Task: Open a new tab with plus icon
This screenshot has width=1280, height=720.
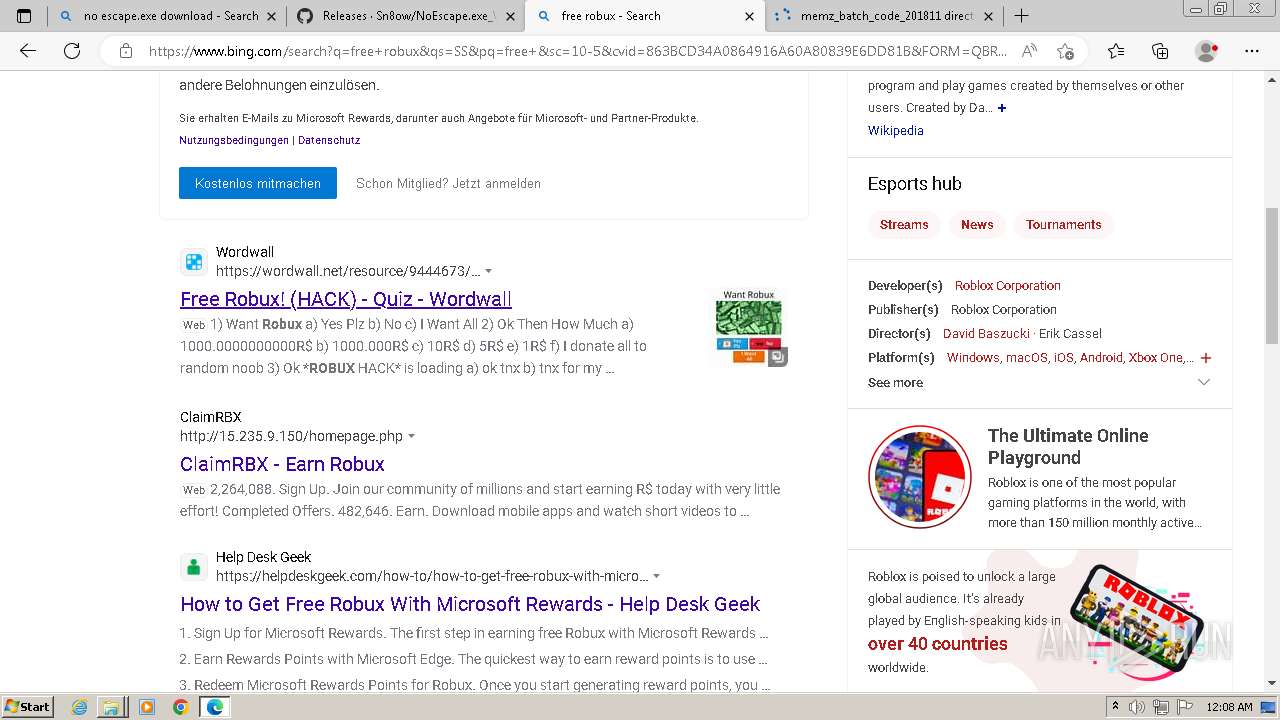Action: 1021,16
